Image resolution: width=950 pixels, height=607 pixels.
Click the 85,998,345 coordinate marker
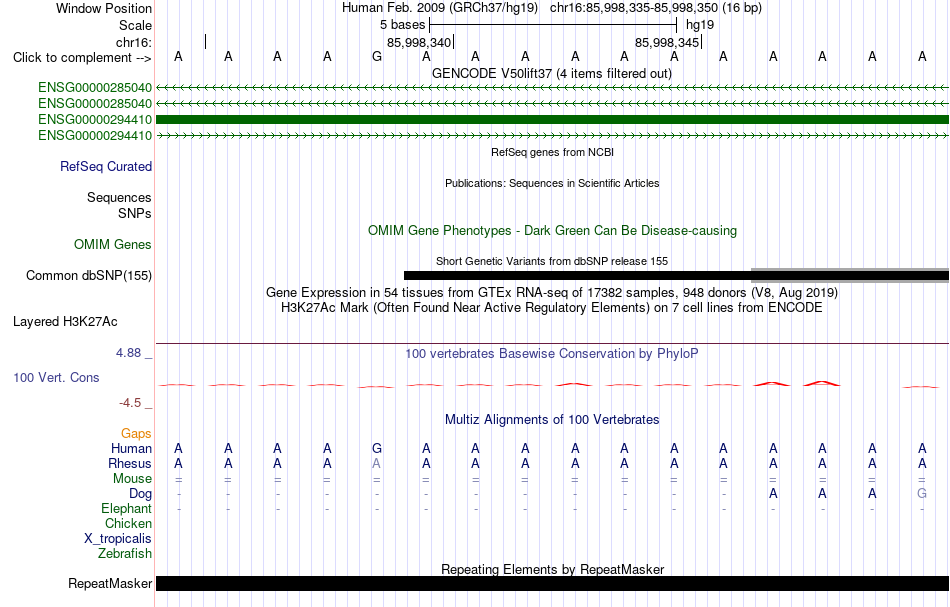[667, 42]
